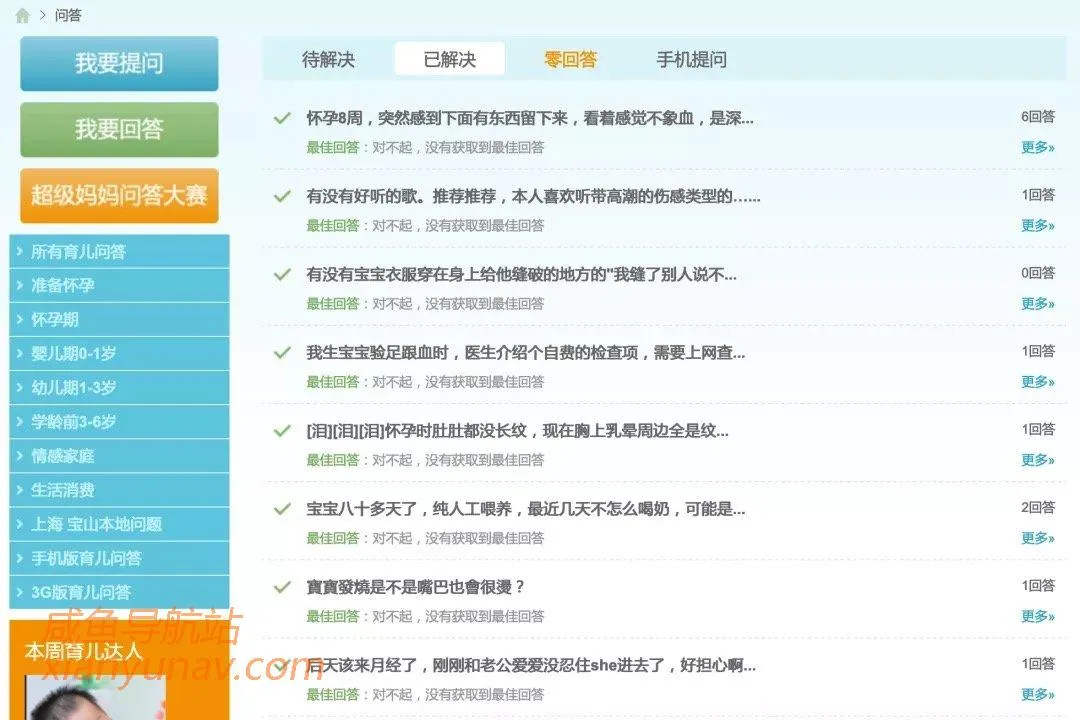Click checkmark icon next to 宝宝八十多天了 question
Viewport: 1080px width, 720px height.
point(282,509)
